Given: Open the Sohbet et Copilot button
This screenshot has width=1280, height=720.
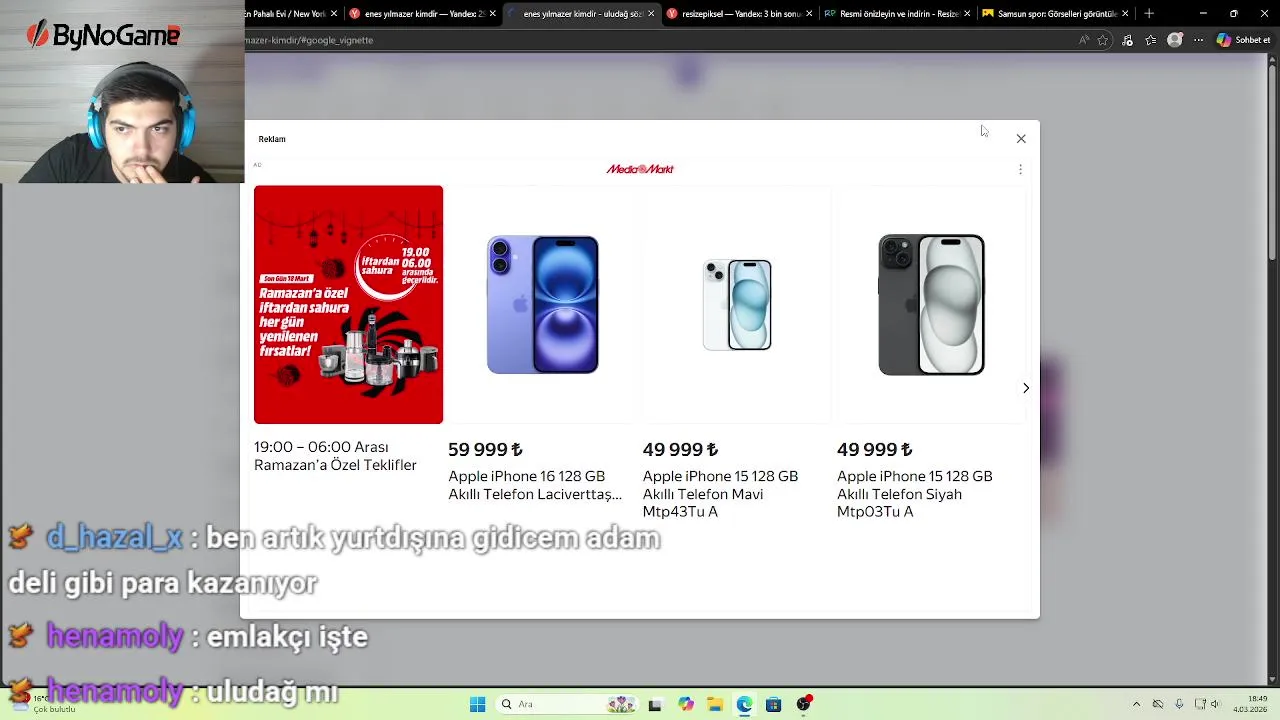Looking at the screenshot, I should 1243,40.
